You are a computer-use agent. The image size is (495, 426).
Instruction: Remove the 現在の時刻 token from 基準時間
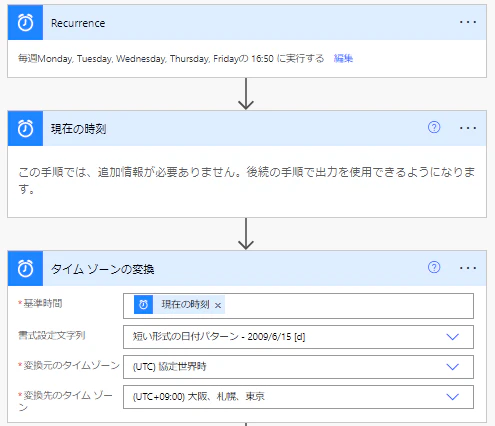[218, 305]
